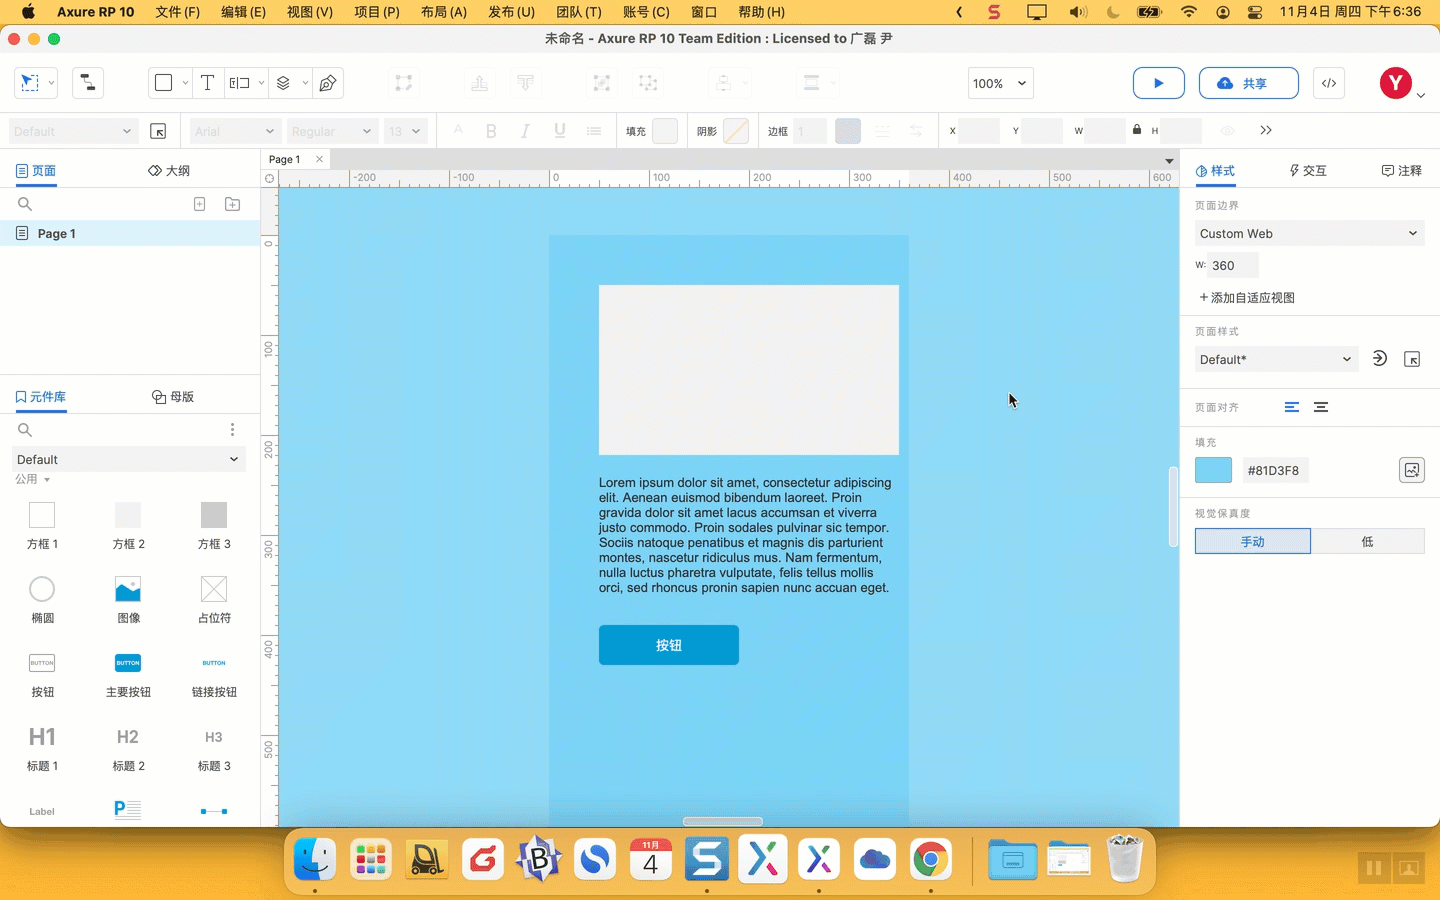1440x900 pixels.
Task: Switch to the 大纲 outline tab
Action: (x=169, y=171)
